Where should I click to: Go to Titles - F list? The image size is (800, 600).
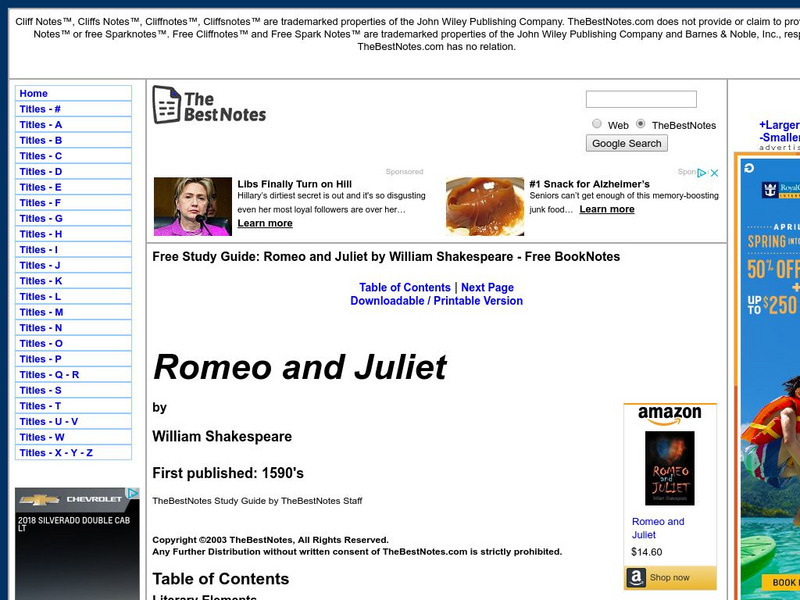coord(73,203)
